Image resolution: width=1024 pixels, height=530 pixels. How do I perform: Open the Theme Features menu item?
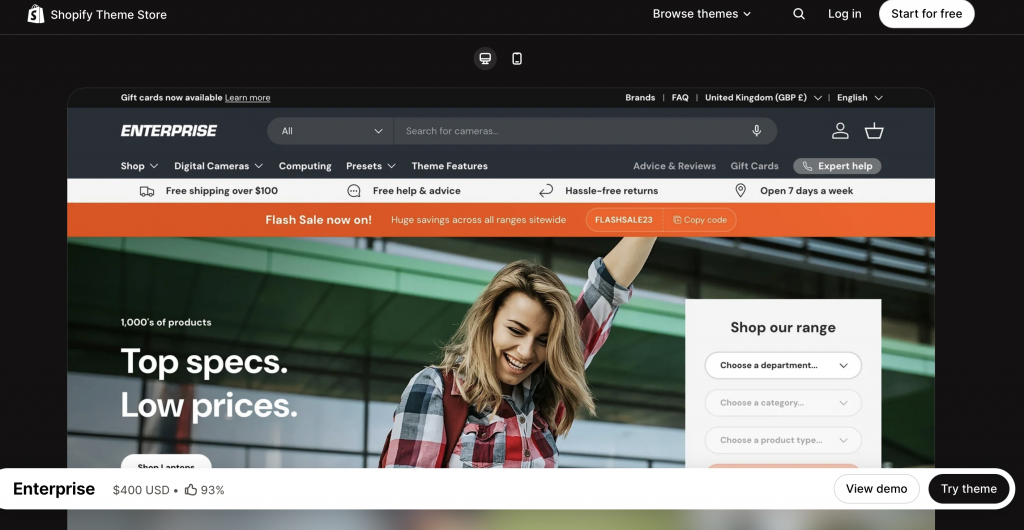point(449,166)
